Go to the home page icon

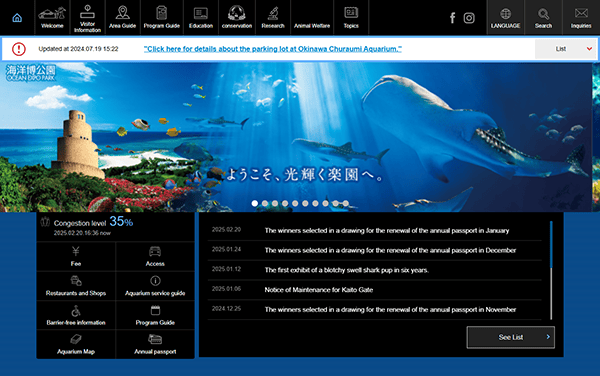click(x=17, y=18)
